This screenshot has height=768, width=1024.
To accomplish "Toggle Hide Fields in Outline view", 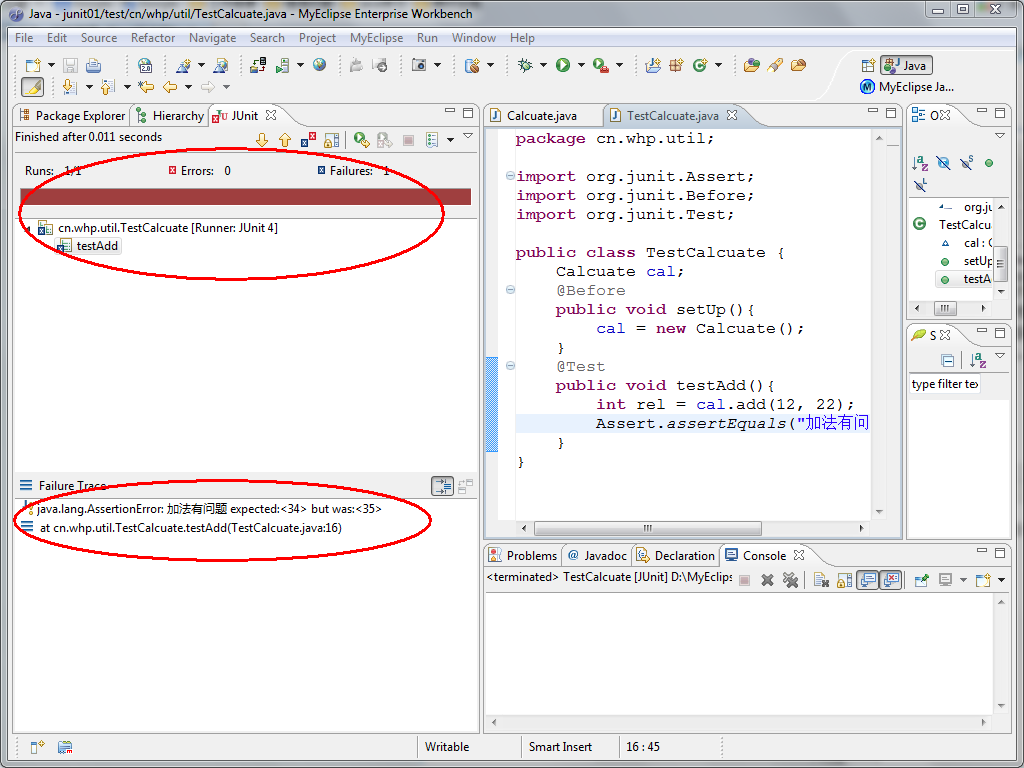I will tap(943, 163).
